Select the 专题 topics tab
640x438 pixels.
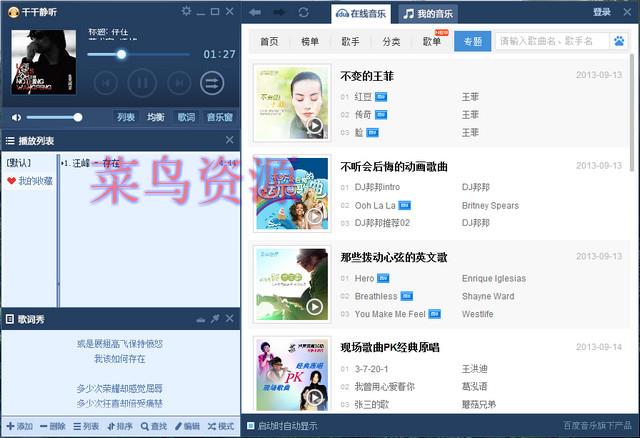(x=473, y=41)
